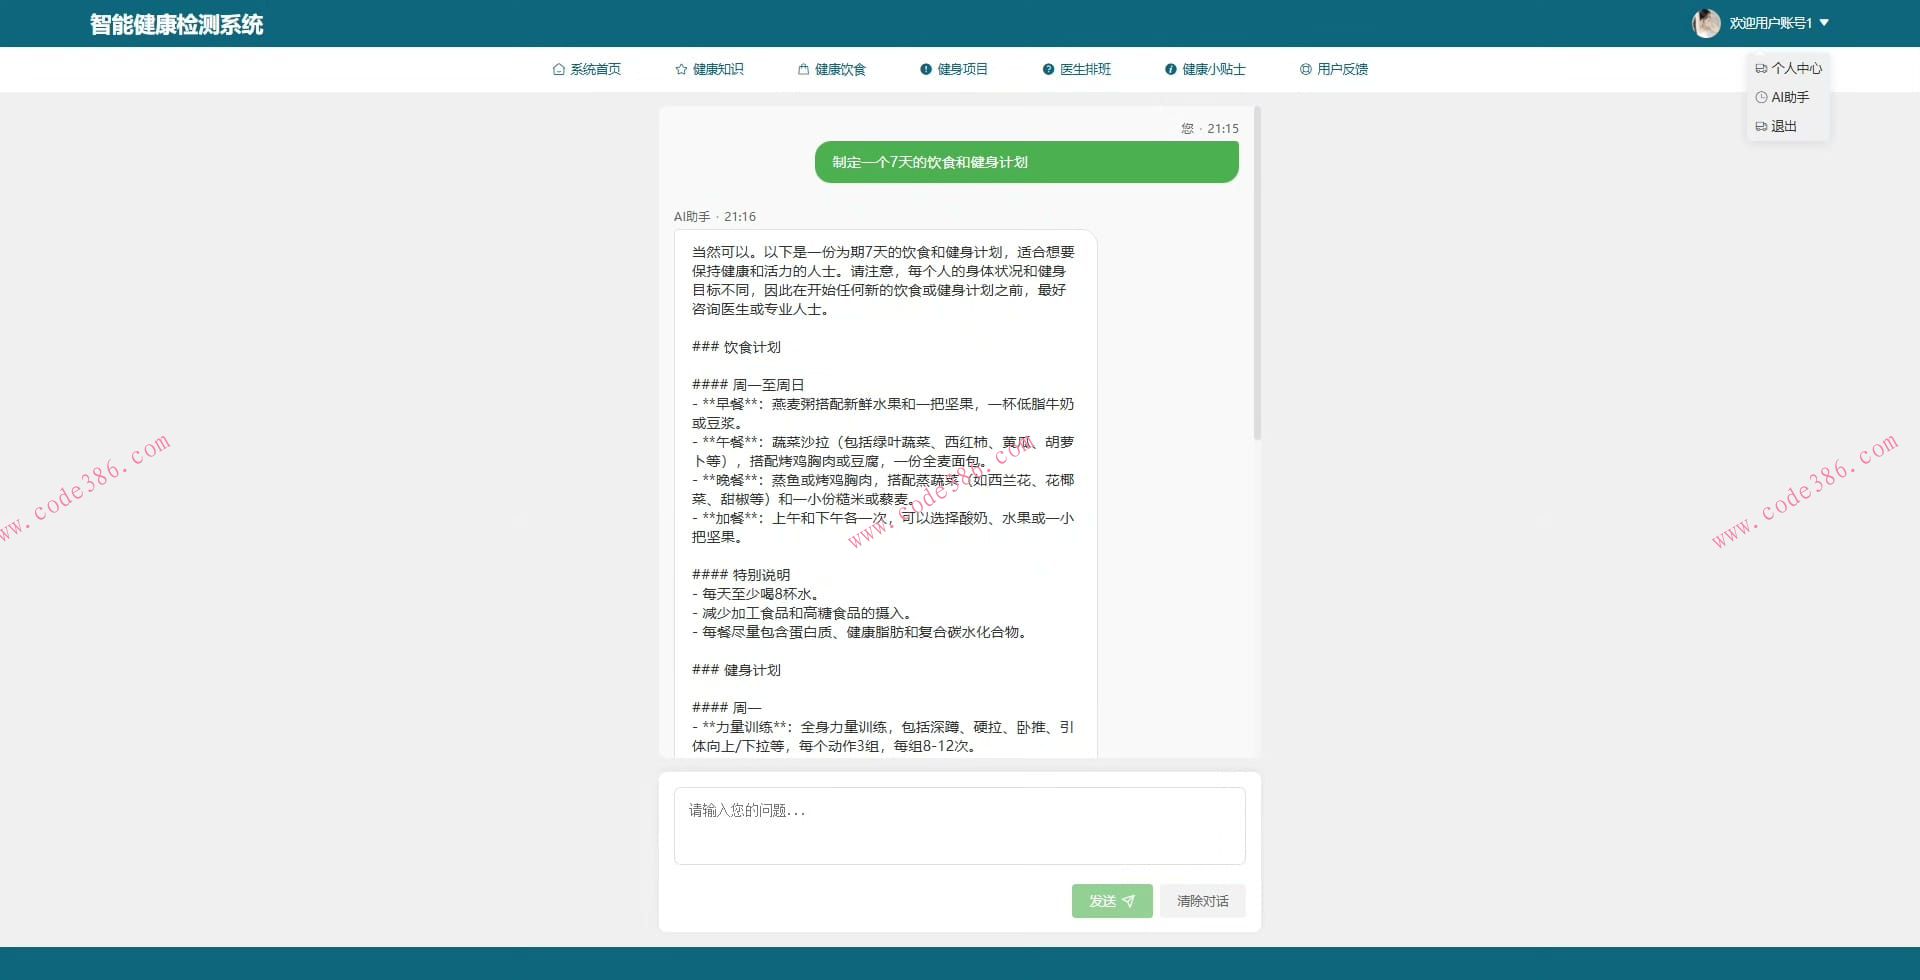Click 清除对话 to clear the chat
The height and width of the screenshot is (980, 1920).
pyautogui.click(x=1202, y=900)
